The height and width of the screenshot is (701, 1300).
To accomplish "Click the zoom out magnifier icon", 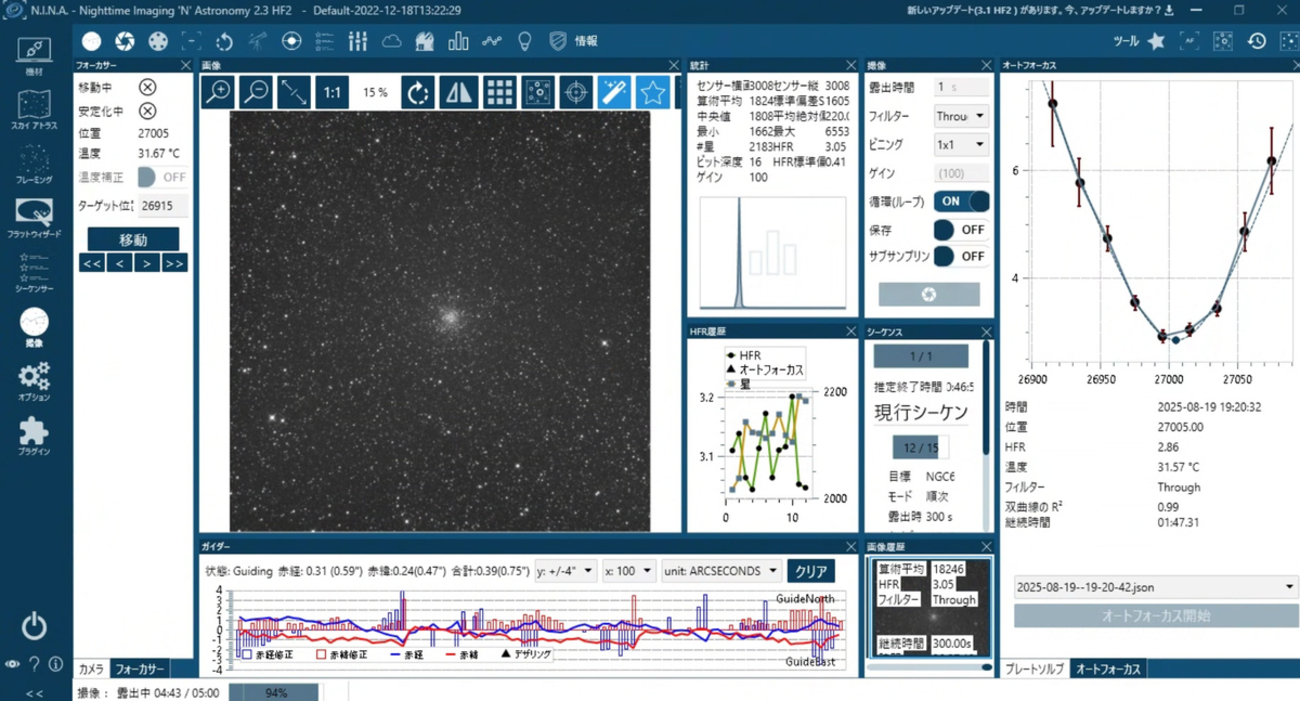I will click(x=256, y=92).
